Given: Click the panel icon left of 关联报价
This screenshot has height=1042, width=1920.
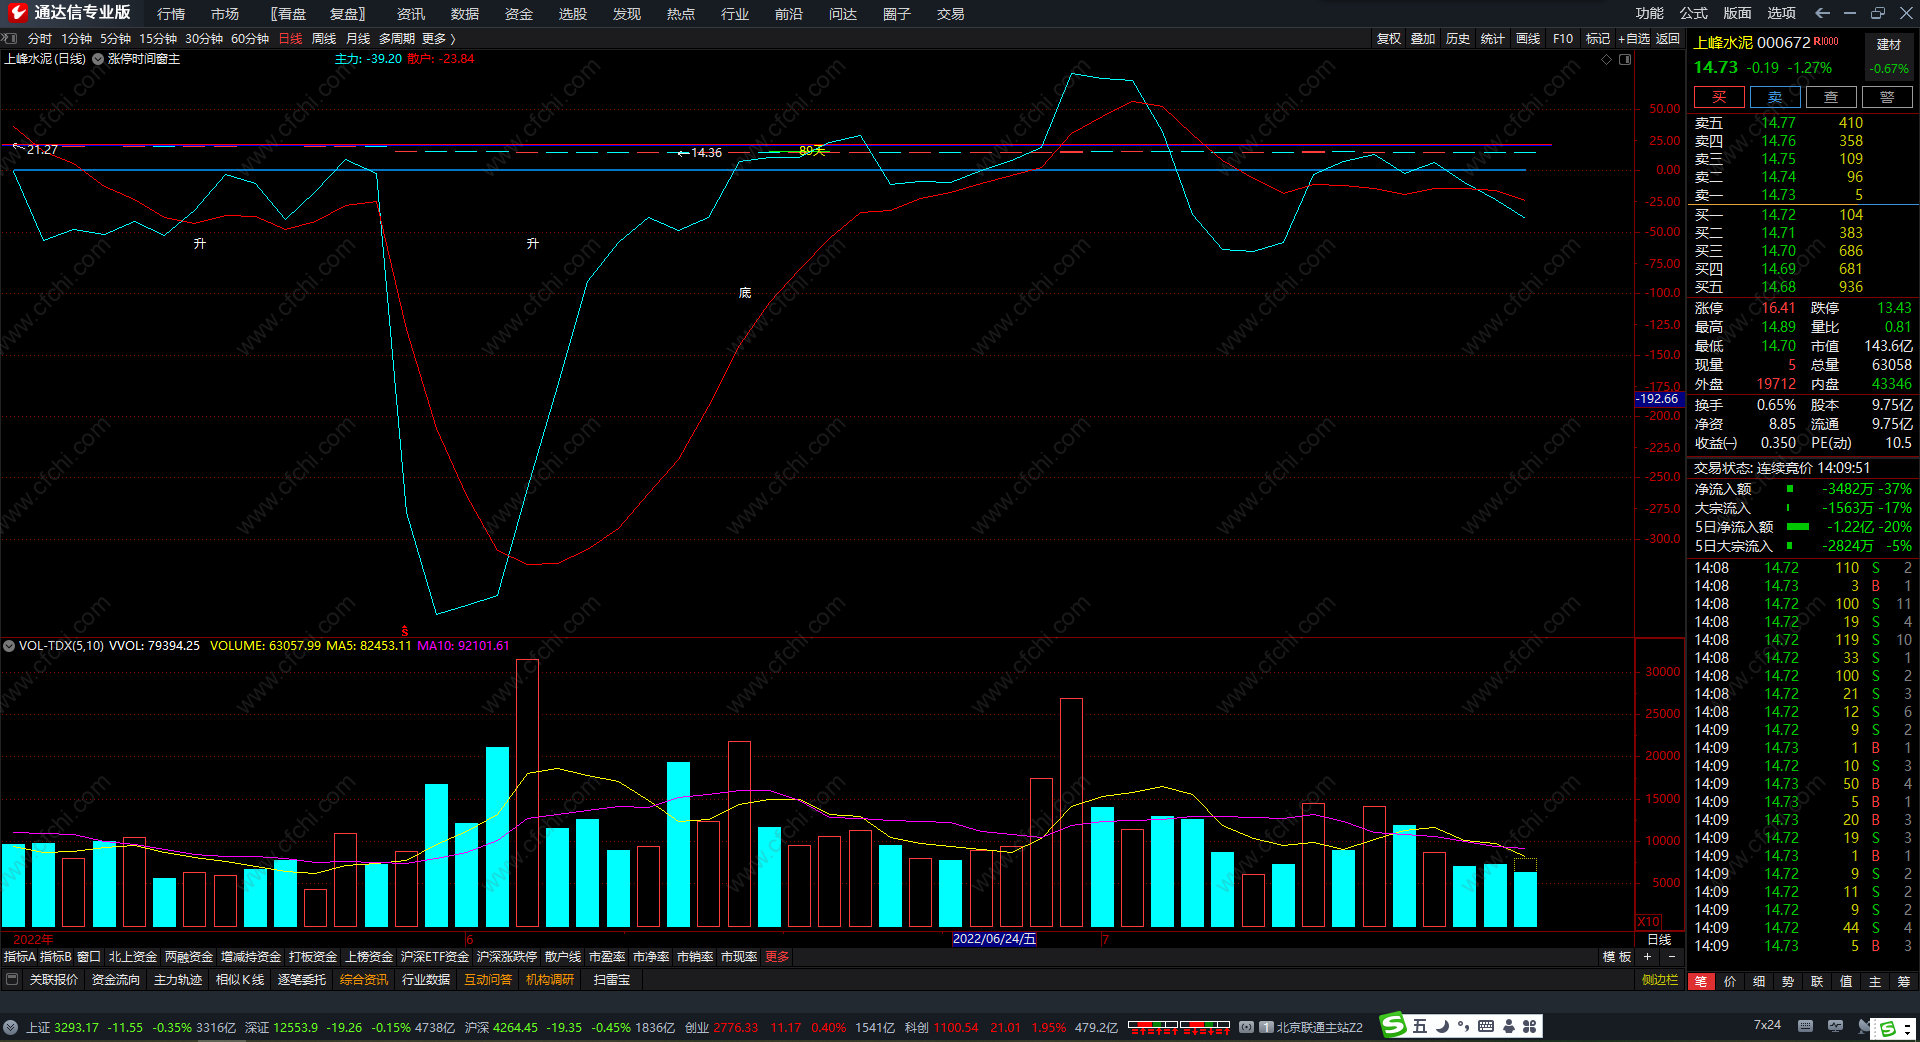Looking at the screenshot, I should point(12,979).
